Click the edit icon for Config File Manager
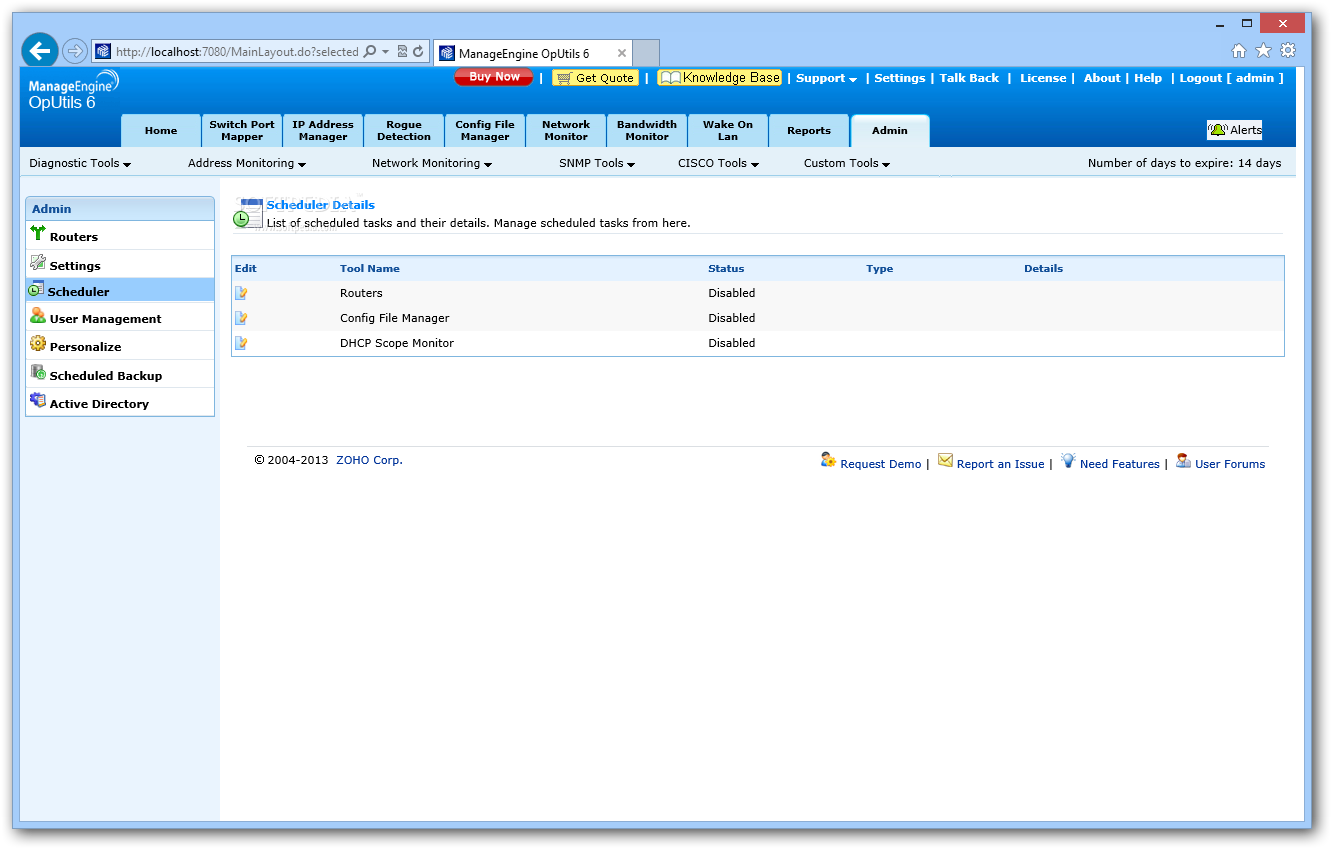This screenshot has height=849, width=1332. [x=241, y=318]
